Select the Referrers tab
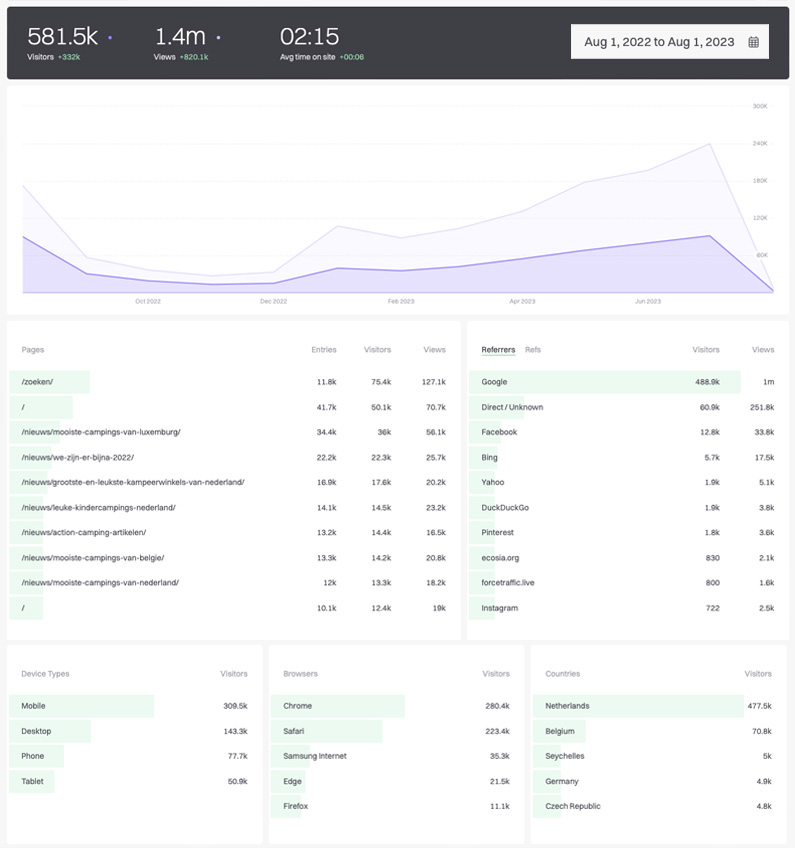 tap(498, 350)
